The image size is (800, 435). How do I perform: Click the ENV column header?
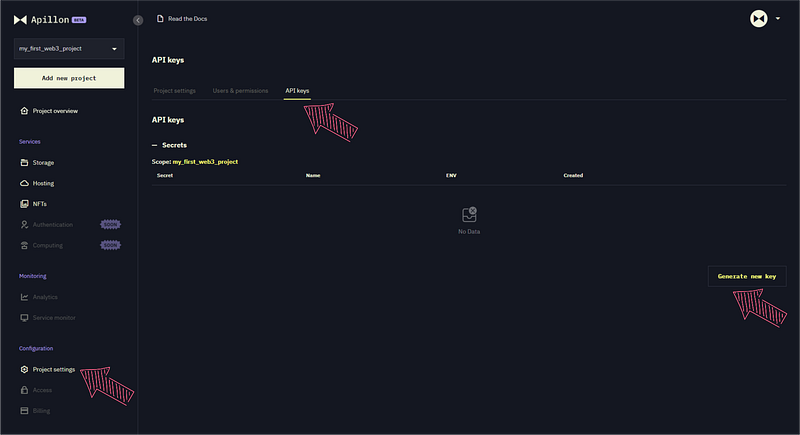tap(451, 175)
